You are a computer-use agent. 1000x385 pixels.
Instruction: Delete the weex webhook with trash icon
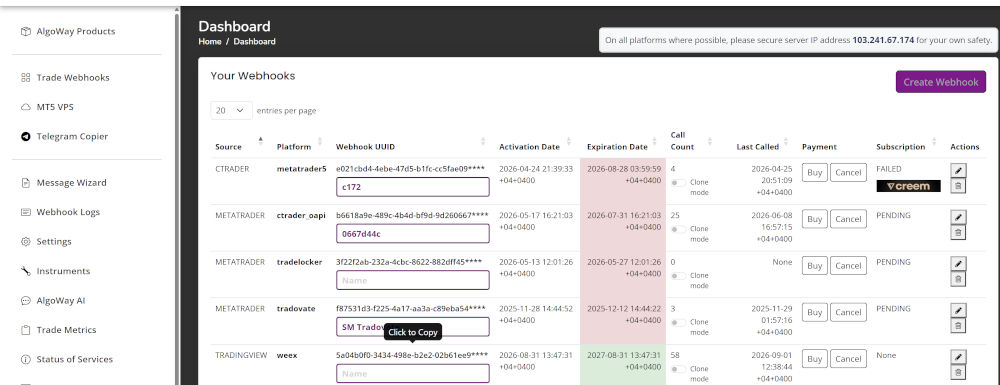coord(957,372)
